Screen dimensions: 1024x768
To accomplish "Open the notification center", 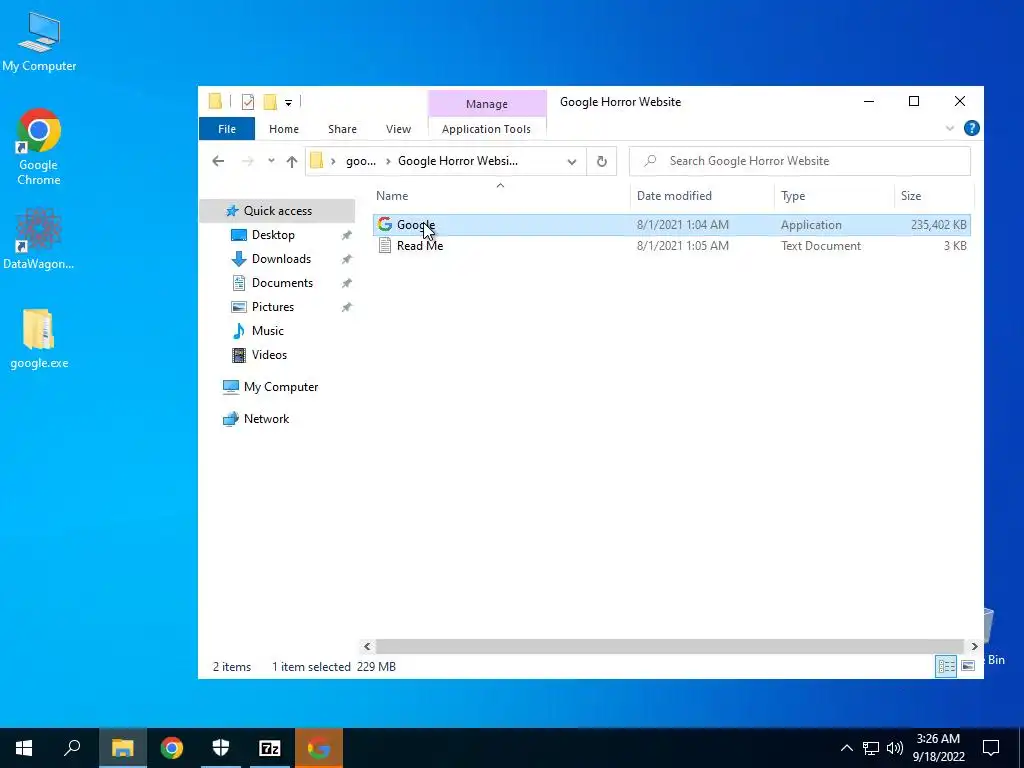I will tap(991, 748).
